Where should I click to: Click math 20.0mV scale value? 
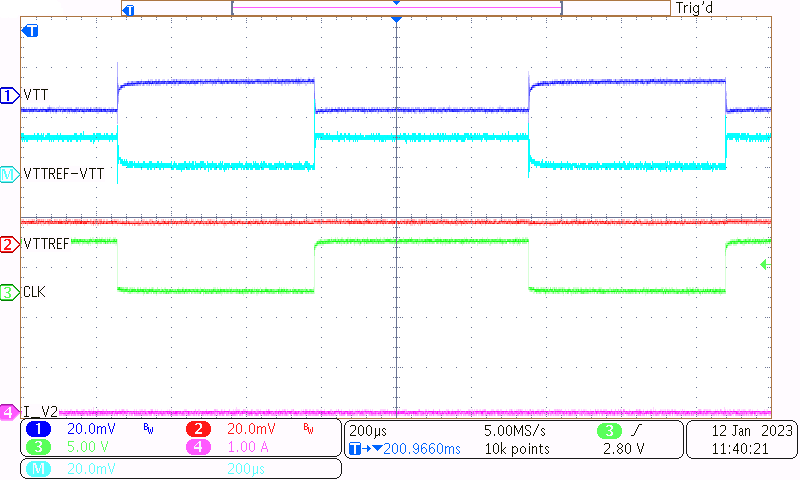pyautogui.click(x=91, y=469)
